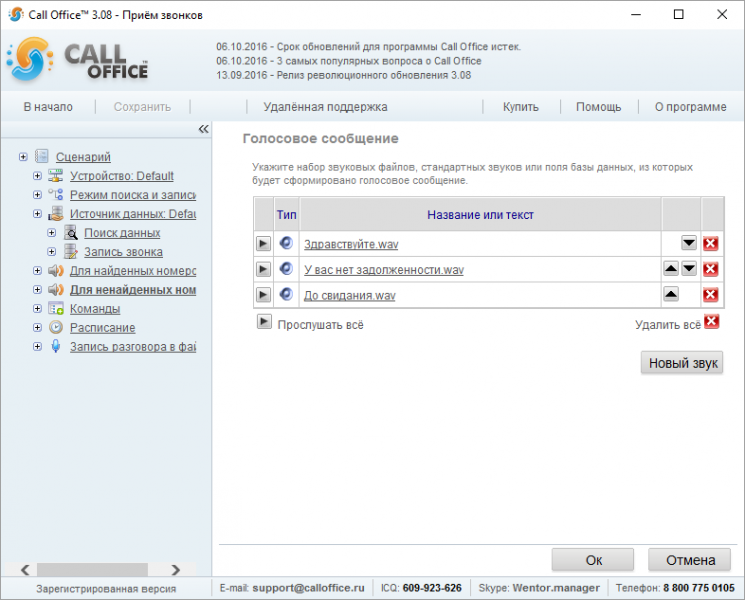Expand the Расписание node
This screenshot has height=600, width=745.
tap(38, 328)
